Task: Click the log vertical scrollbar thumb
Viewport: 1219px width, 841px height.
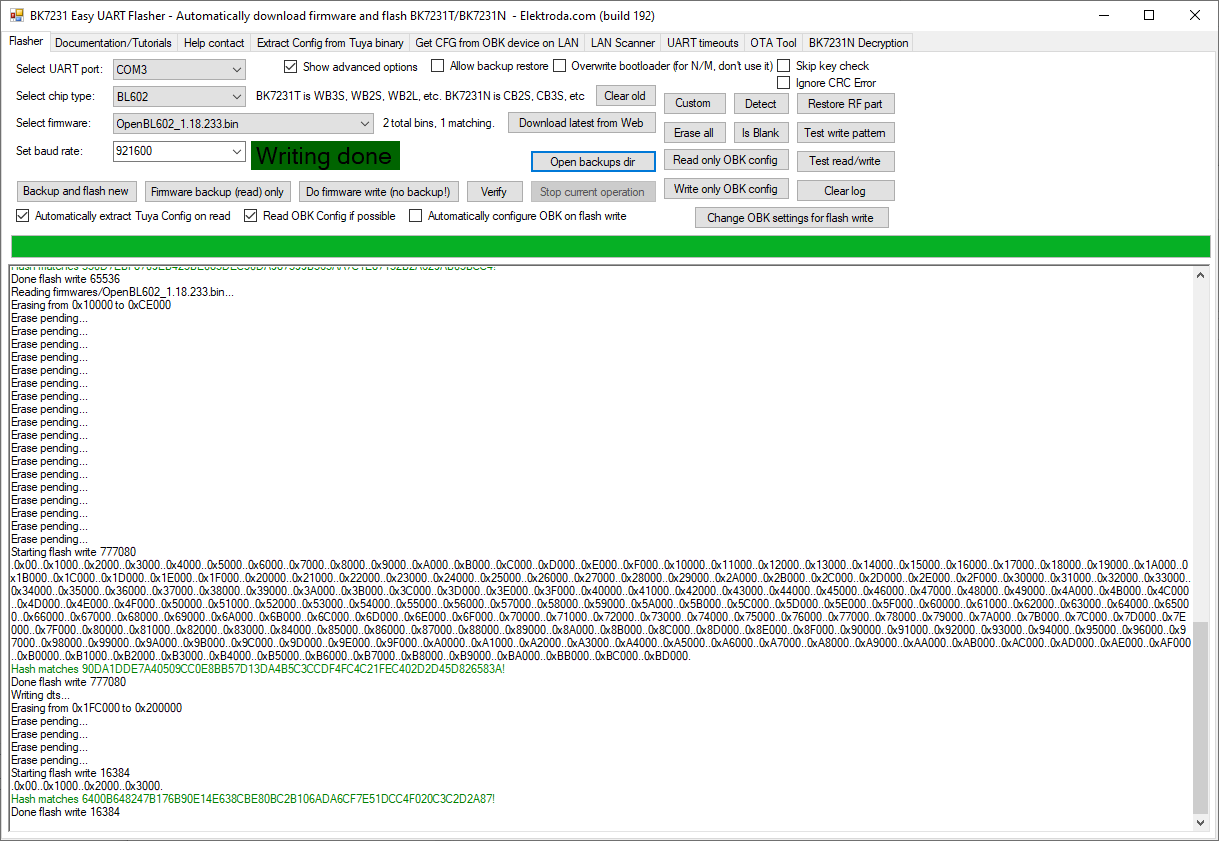Action: tap(1201, 717)
